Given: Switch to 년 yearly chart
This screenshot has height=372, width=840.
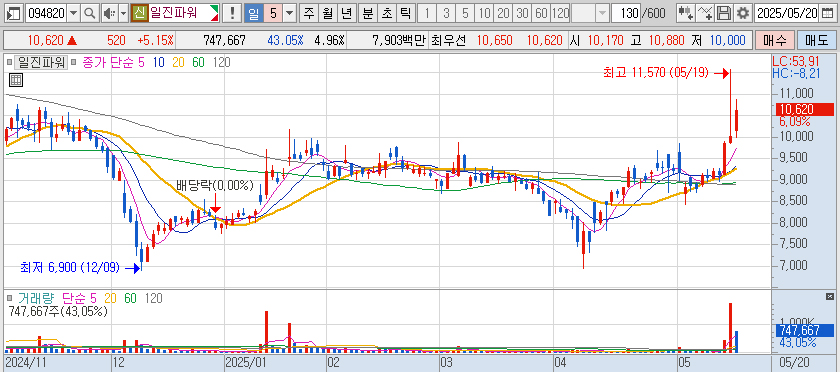Looking at the screenshot, I should point(347,13).
